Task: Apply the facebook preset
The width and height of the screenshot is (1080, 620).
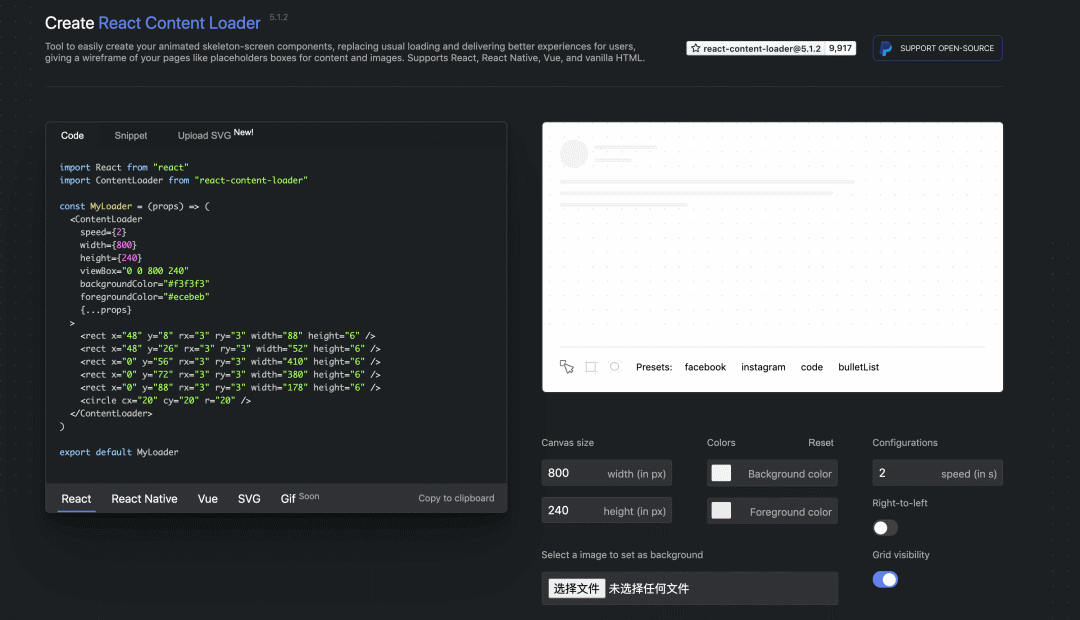Action: 705,367
